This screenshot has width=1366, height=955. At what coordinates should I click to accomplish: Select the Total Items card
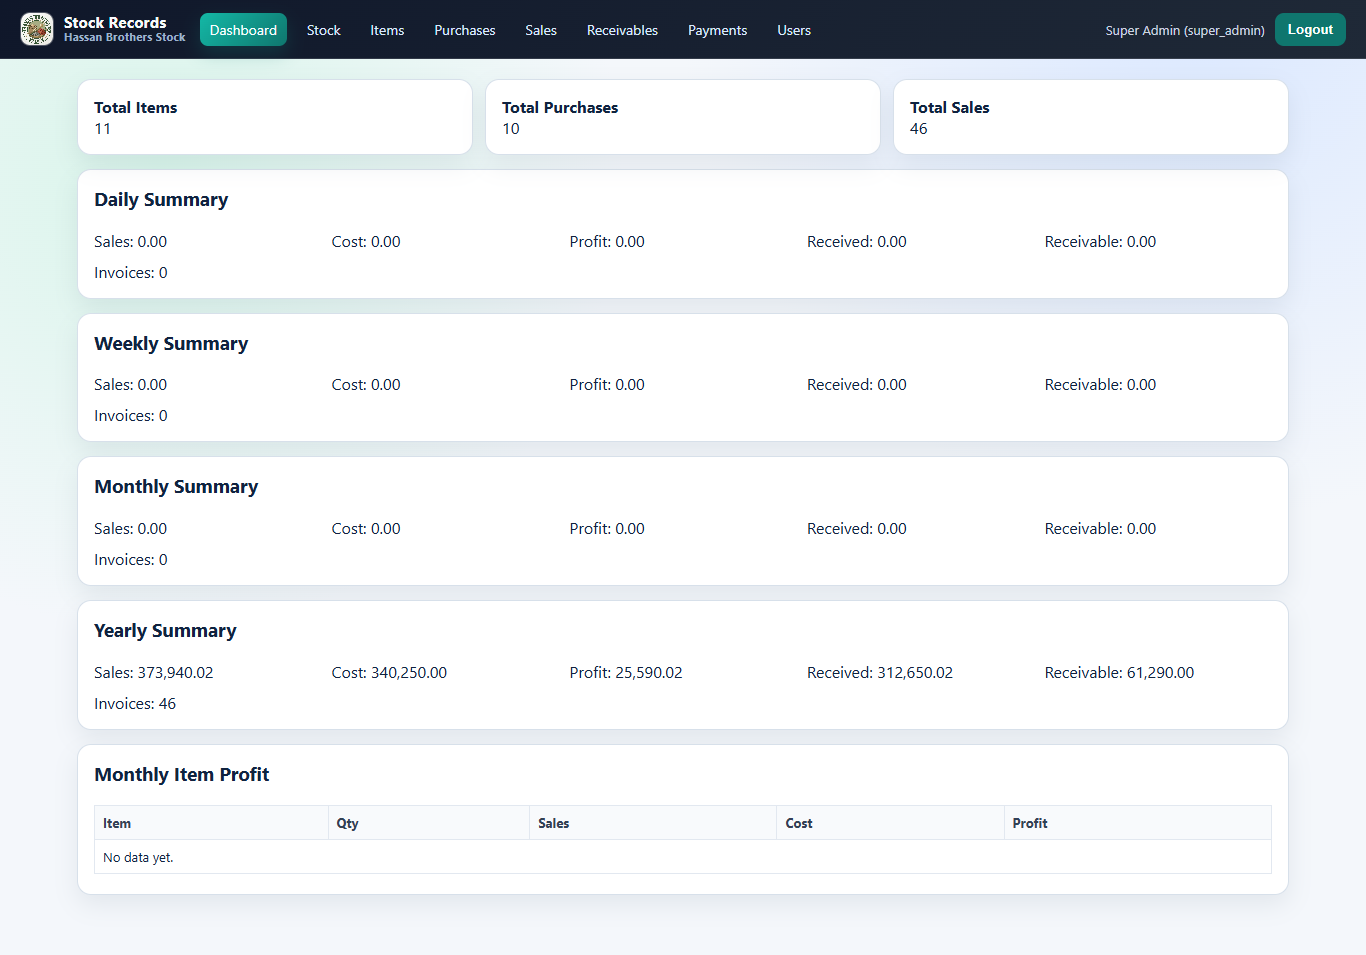(x=275, y=117)
